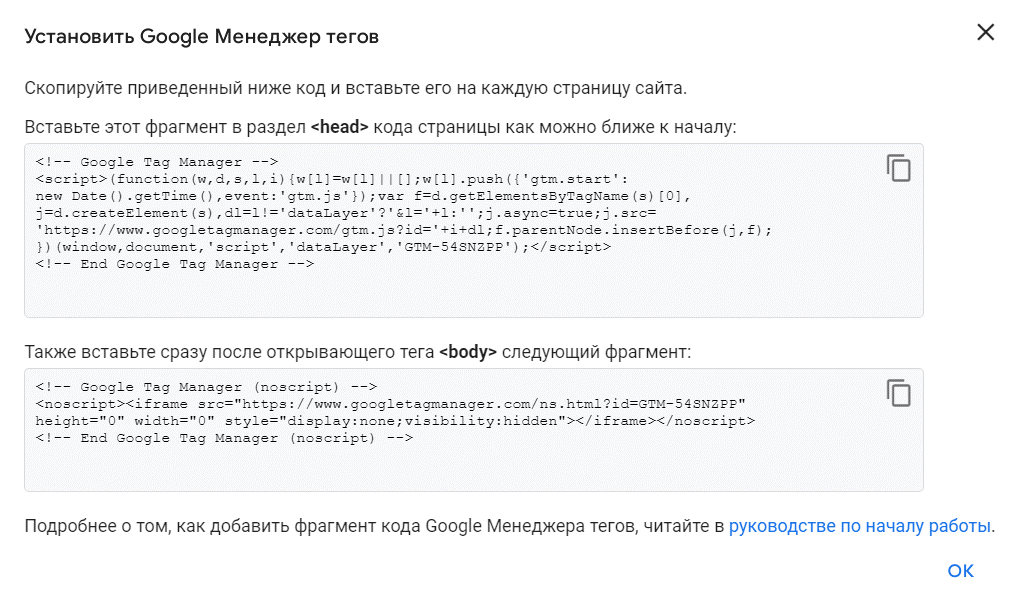Viewport: 1019px width, 594px height.
Task: Click the 'End Google Tag Manager (noscript)' comment
Action: click(224, 438)
